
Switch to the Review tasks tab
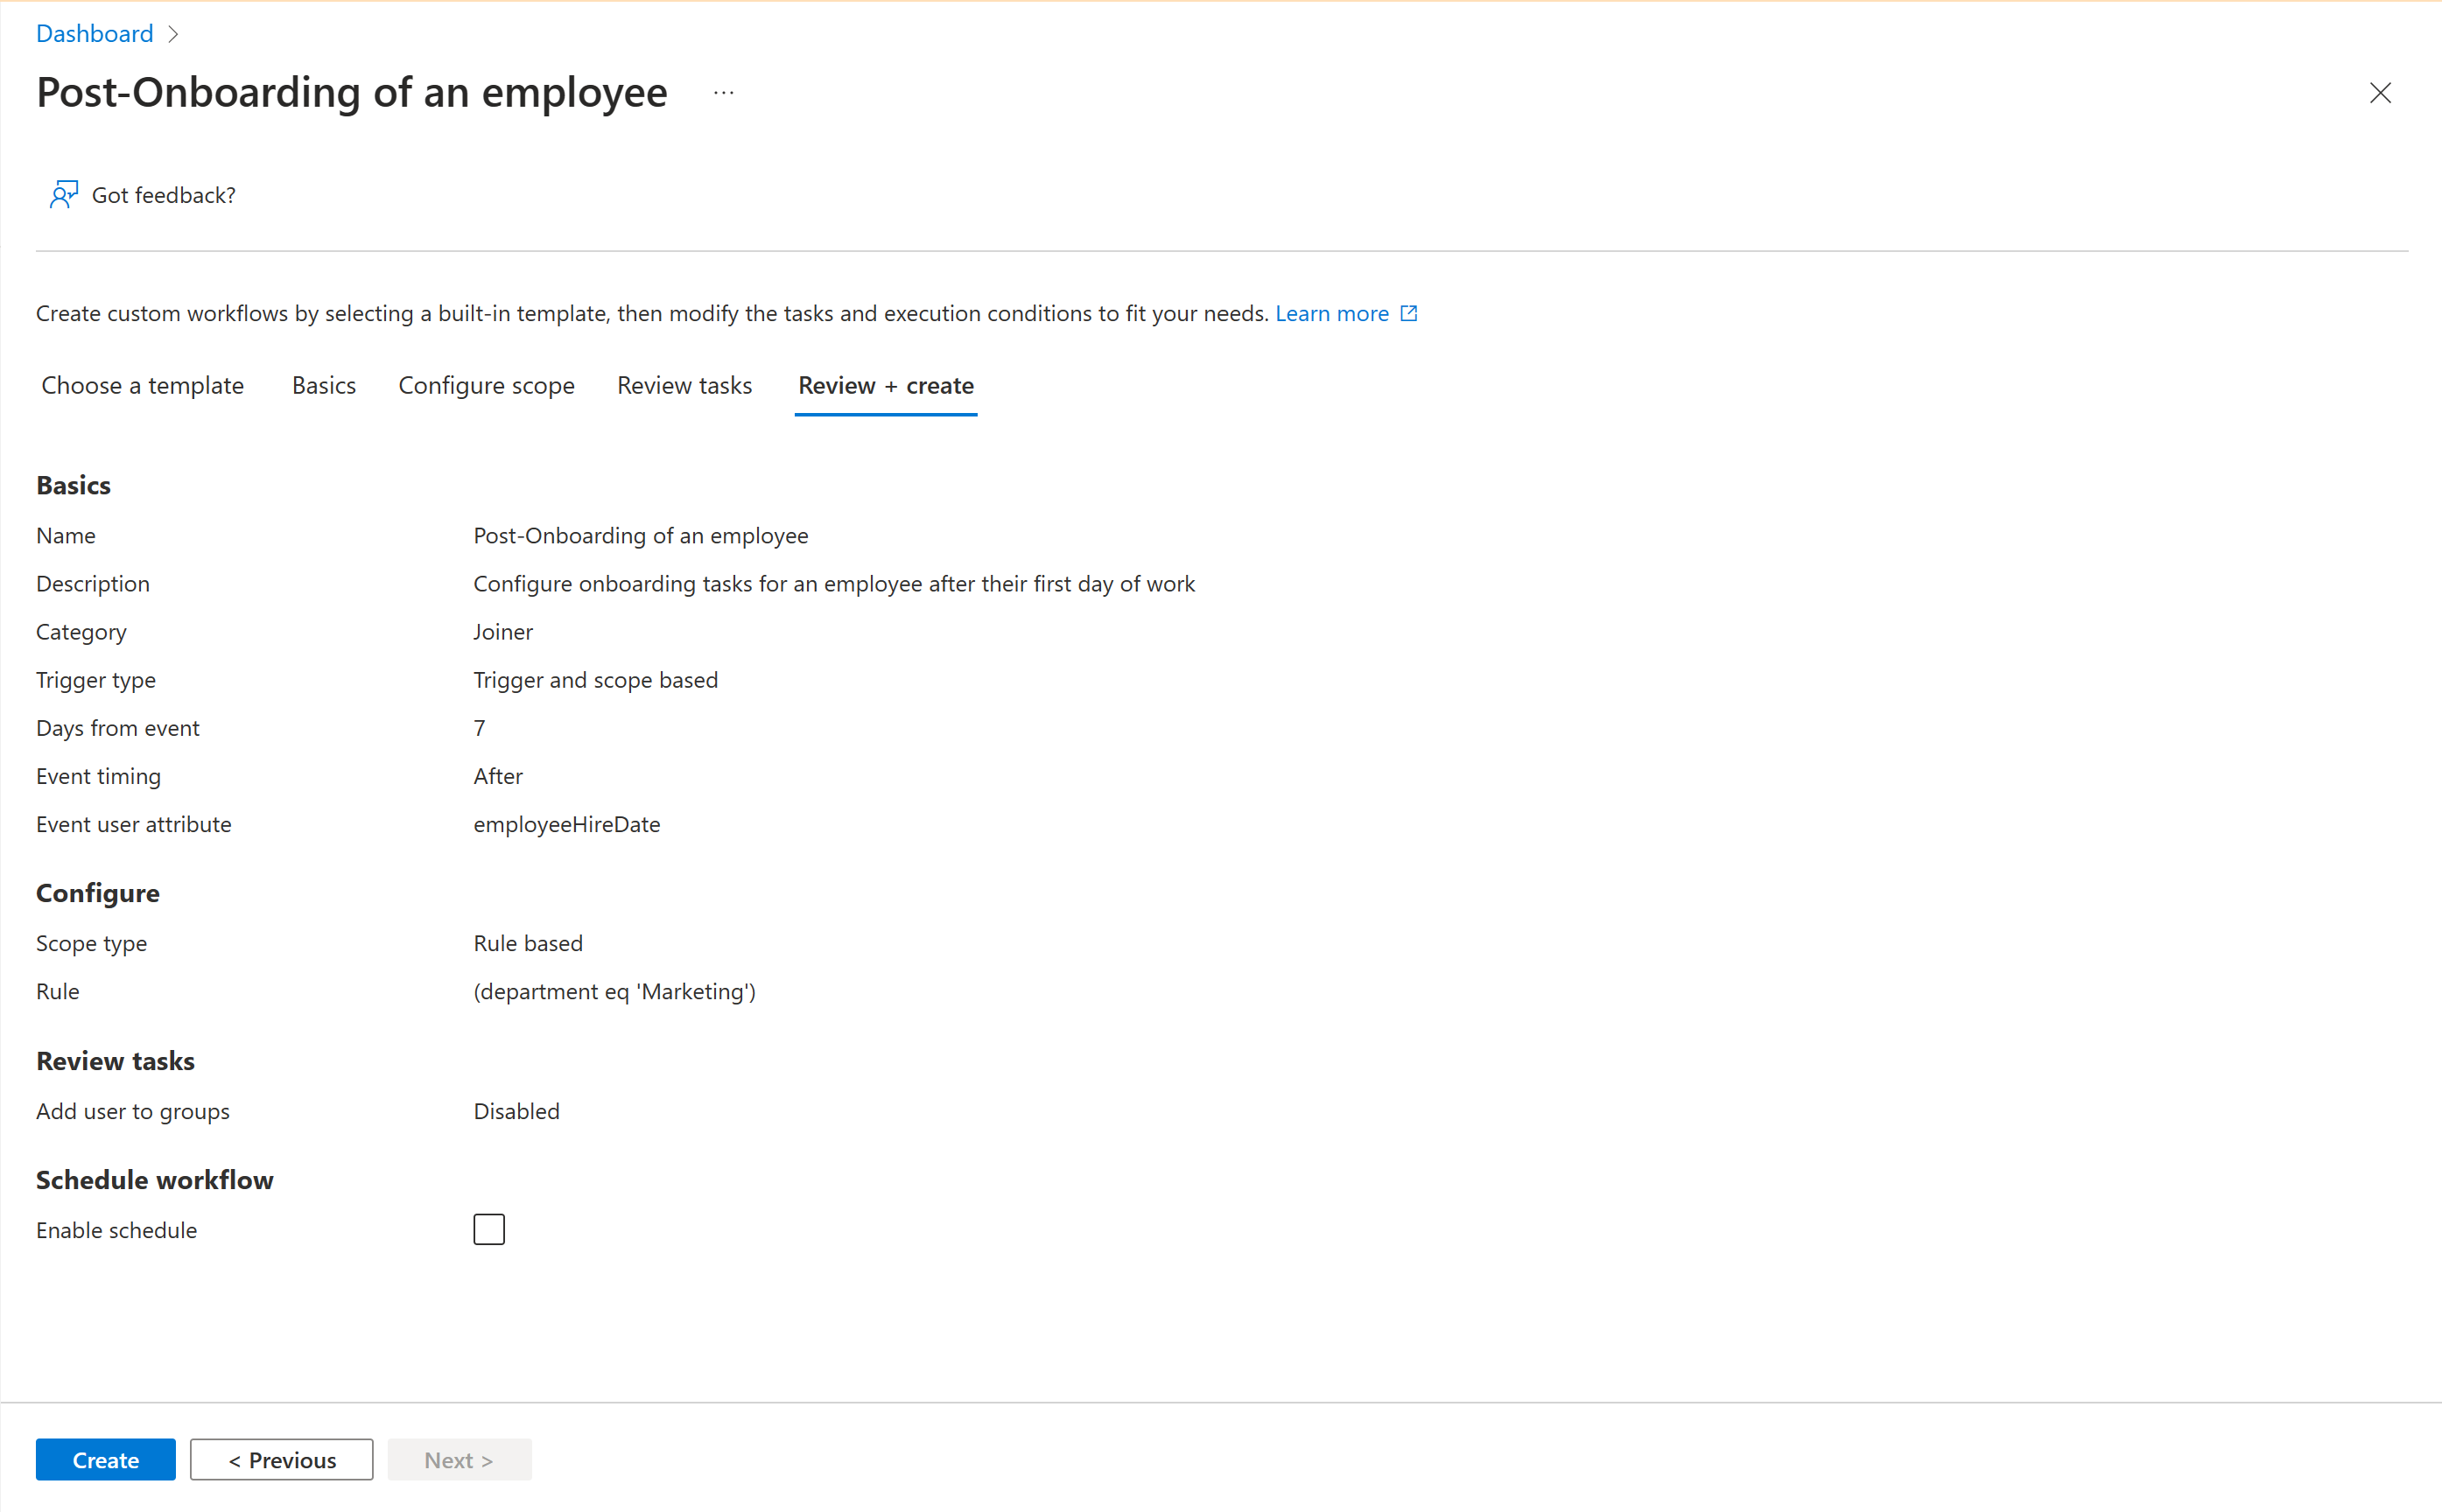click(x=680, y=385)
